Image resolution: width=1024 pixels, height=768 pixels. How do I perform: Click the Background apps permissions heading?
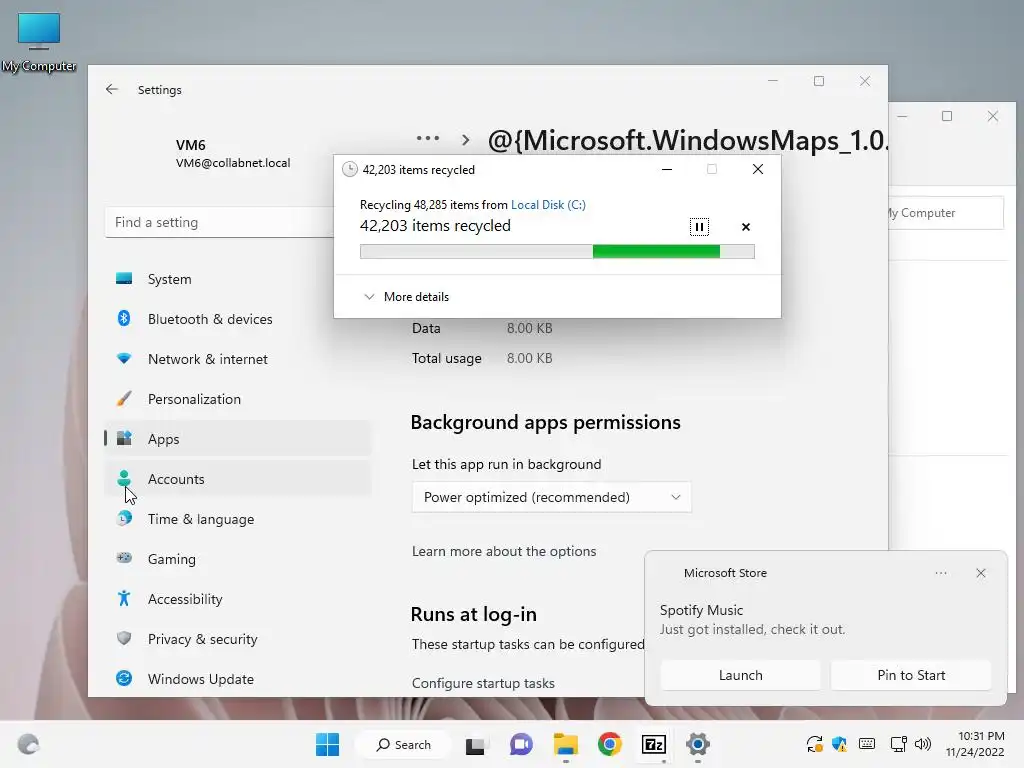(545, 423)
